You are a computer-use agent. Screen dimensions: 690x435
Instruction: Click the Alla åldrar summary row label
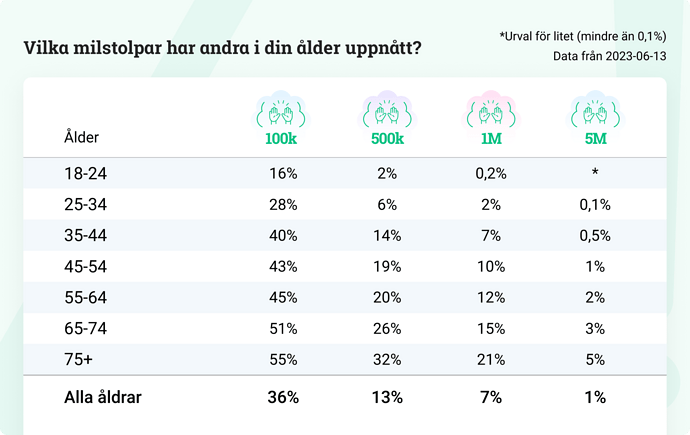102,397
